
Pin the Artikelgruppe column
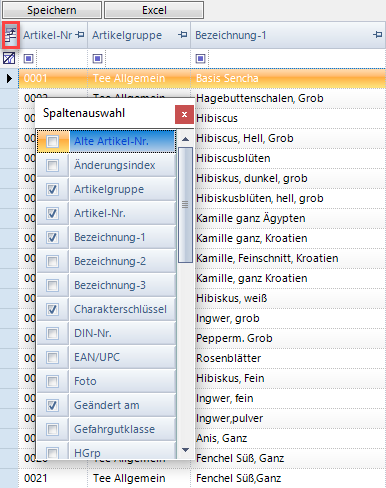tap(183, 35)
